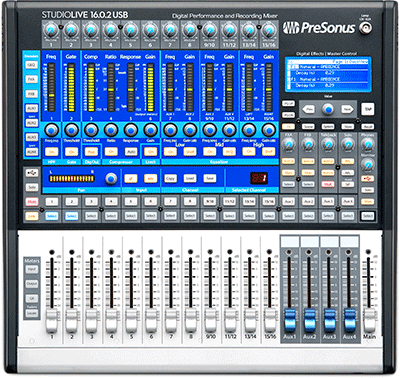400x378 pixels.
Task: Click the channel 3 Select button
Action: click(91, 216)
